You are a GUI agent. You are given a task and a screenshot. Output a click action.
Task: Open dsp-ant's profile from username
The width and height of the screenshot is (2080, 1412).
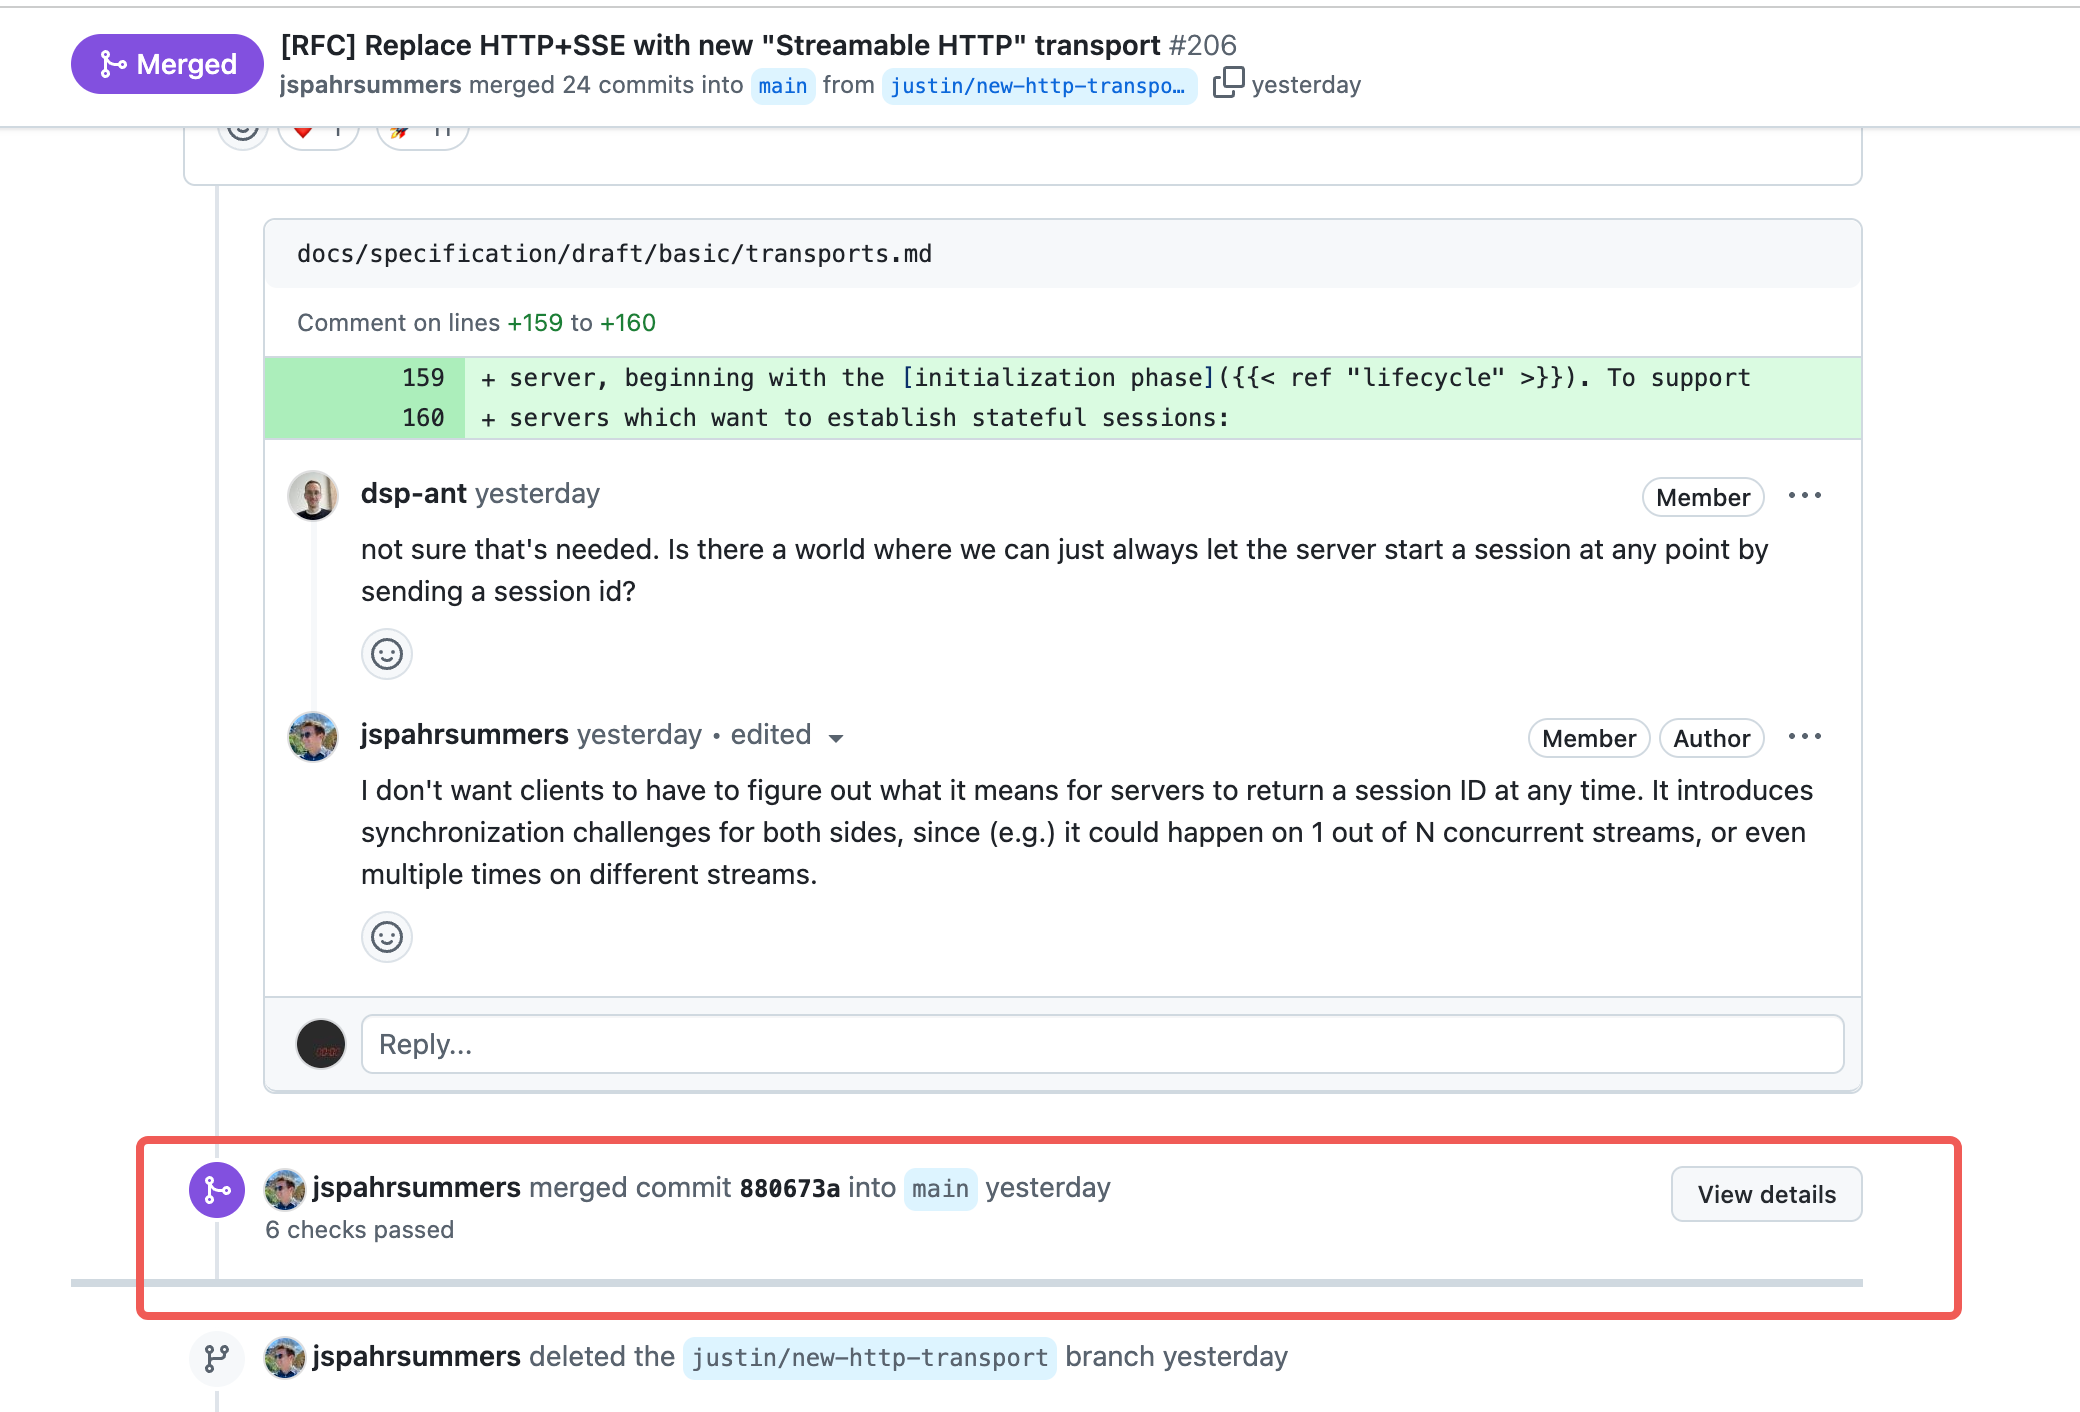pyautogui.click(x=413, y=494)
